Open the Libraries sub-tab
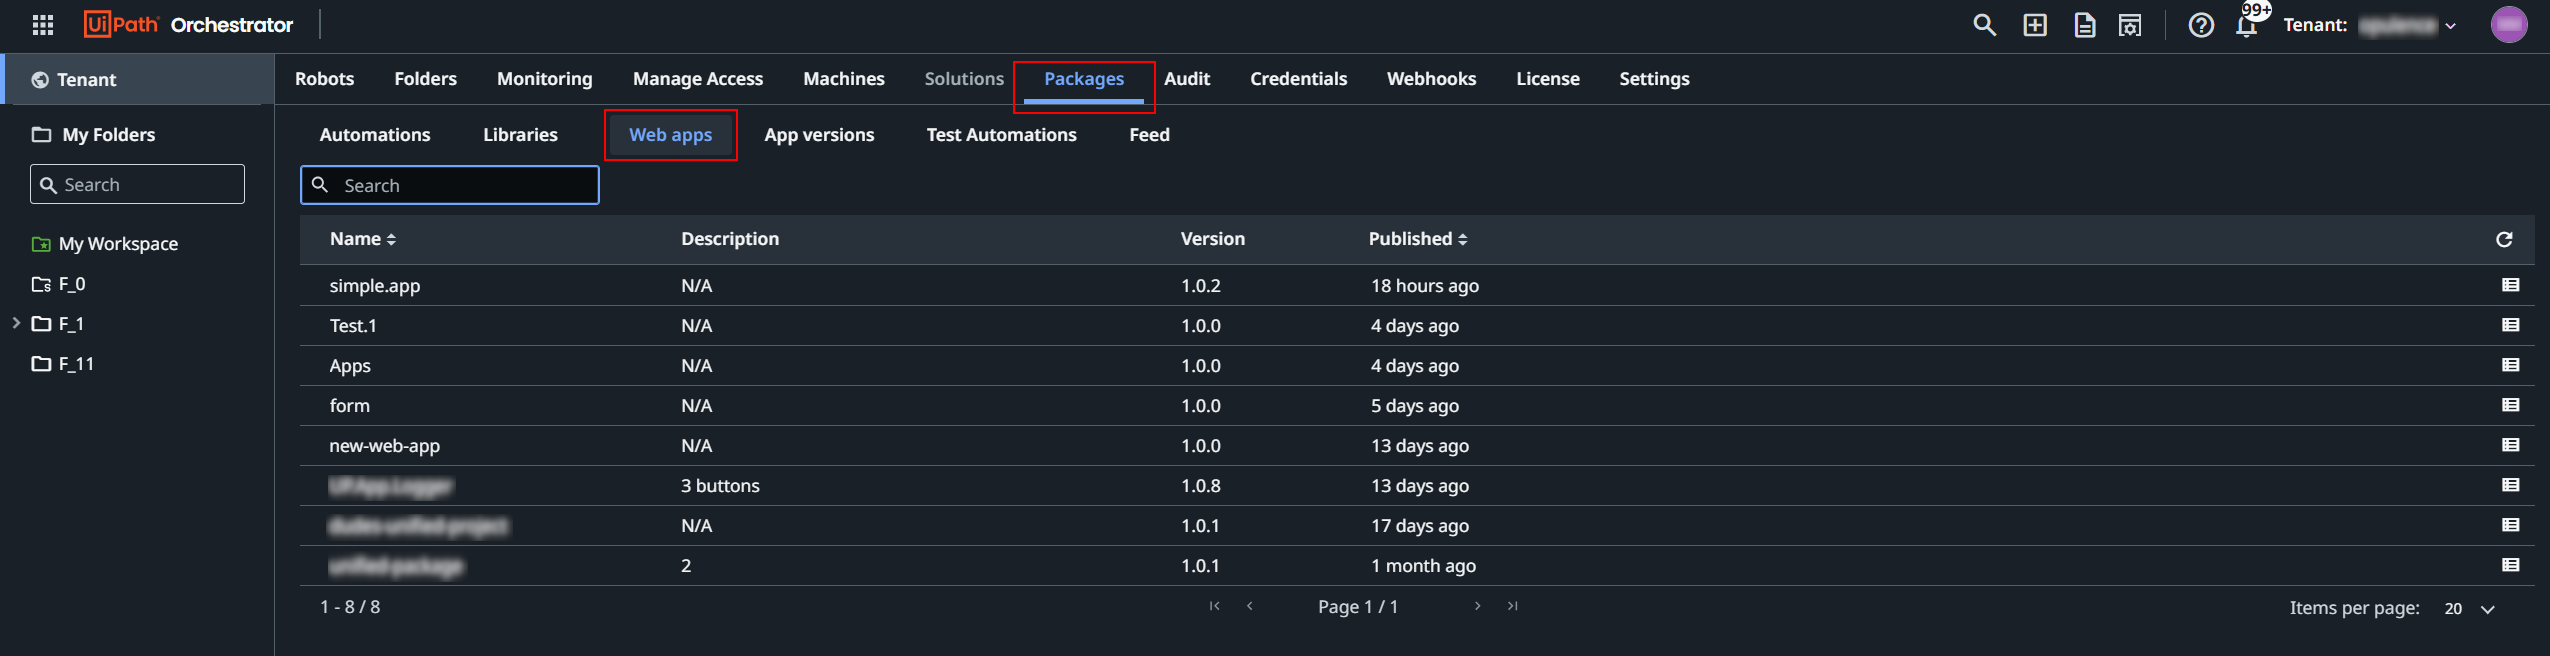The height and width of the screenshot is (656, 2550). click(x=520, y=135)
